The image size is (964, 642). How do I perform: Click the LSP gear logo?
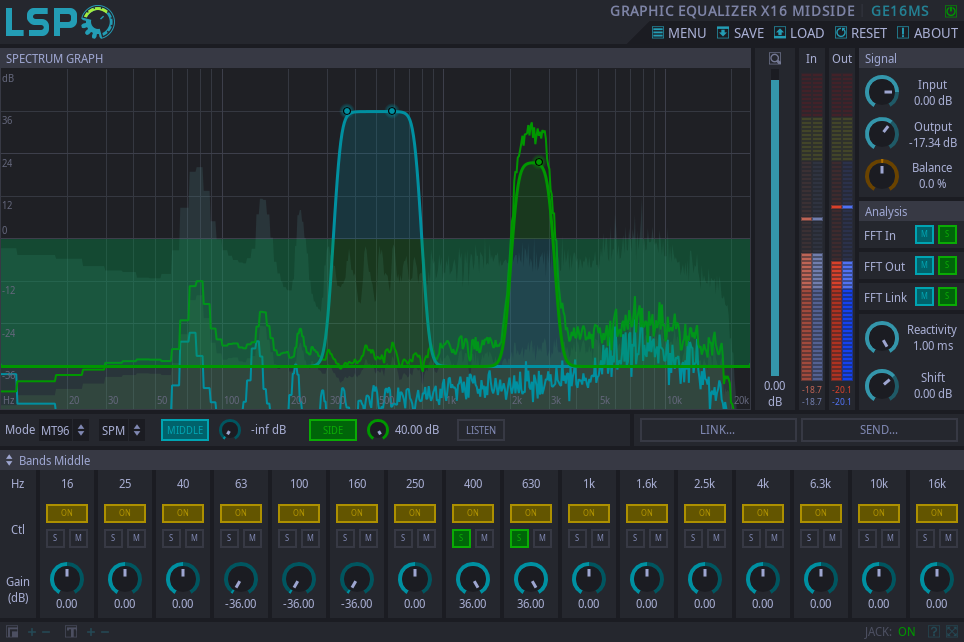[60, 22]
